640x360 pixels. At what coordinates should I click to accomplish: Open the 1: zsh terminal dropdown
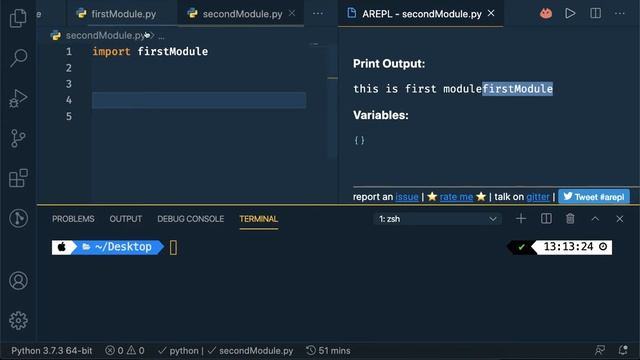(x=437, y=219)
